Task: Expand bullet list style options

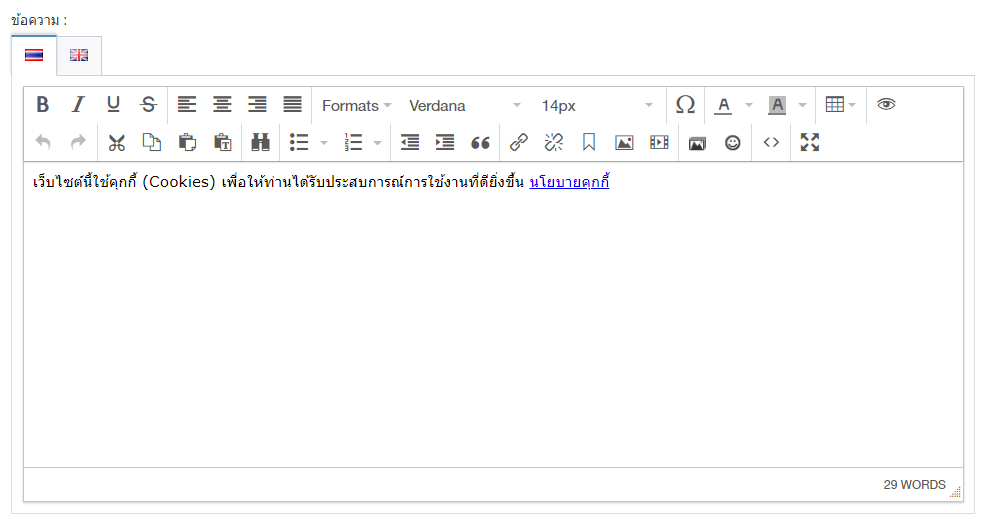Action: pyautogui.click(x=324, y=143)
